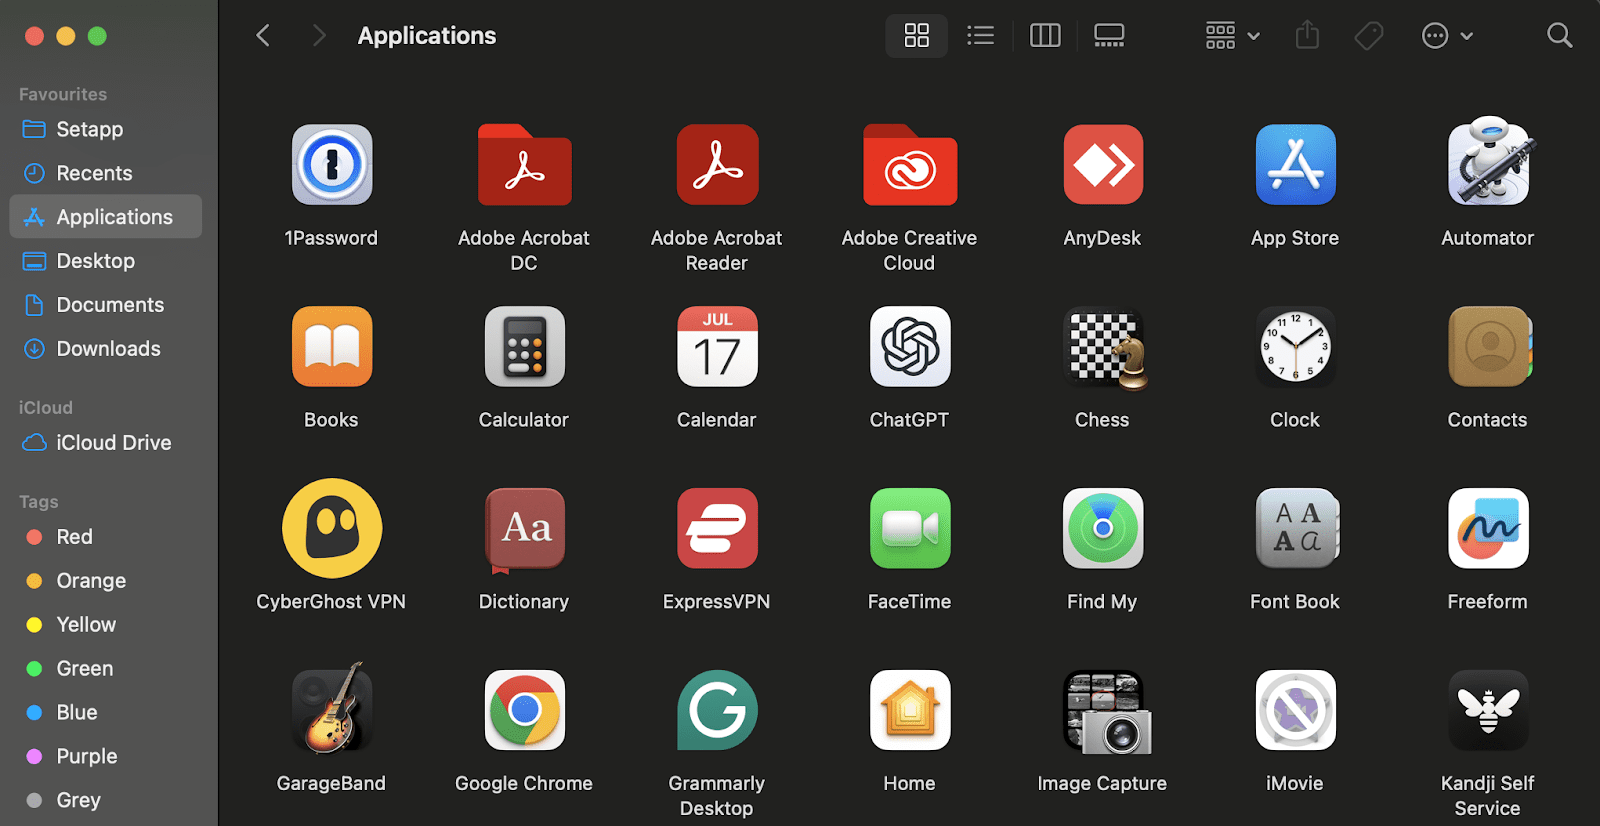
Task: Click the Share button in toolbar
Action: pos(1307,36)
